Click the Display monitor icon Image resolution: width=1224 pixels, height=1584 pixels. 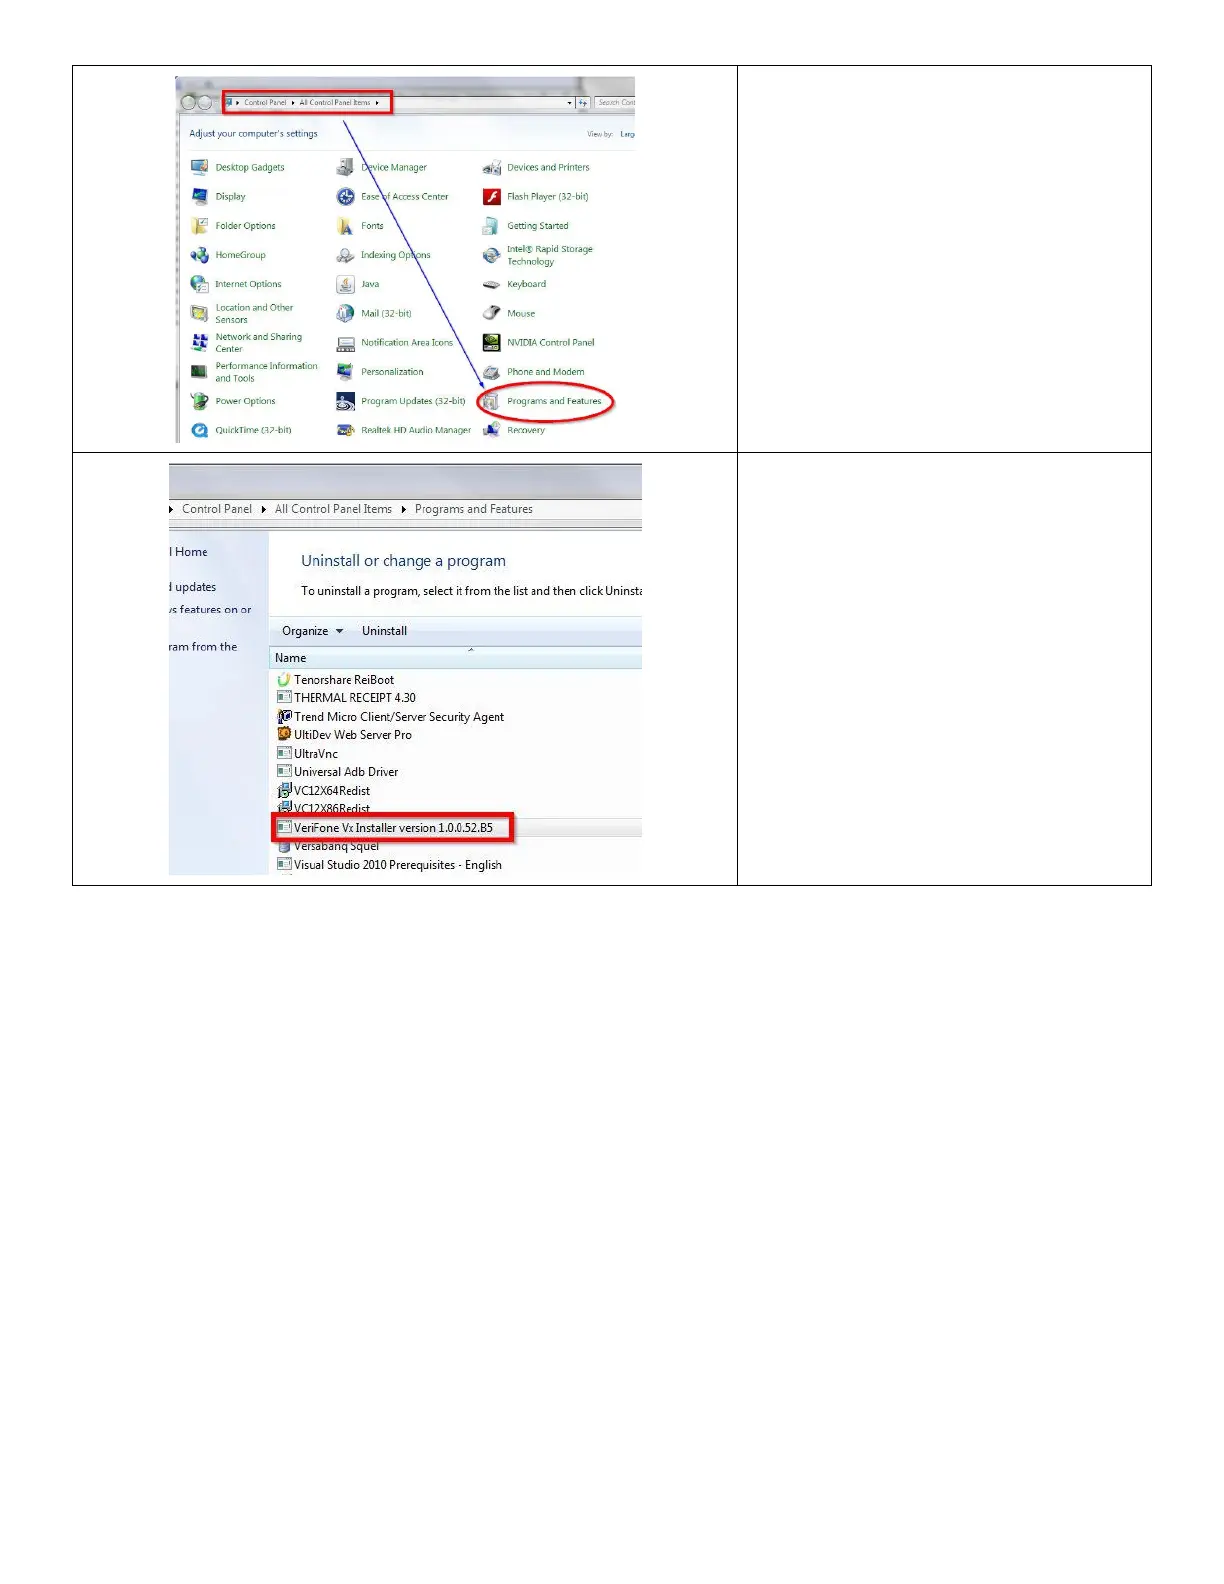pos(200,196)
